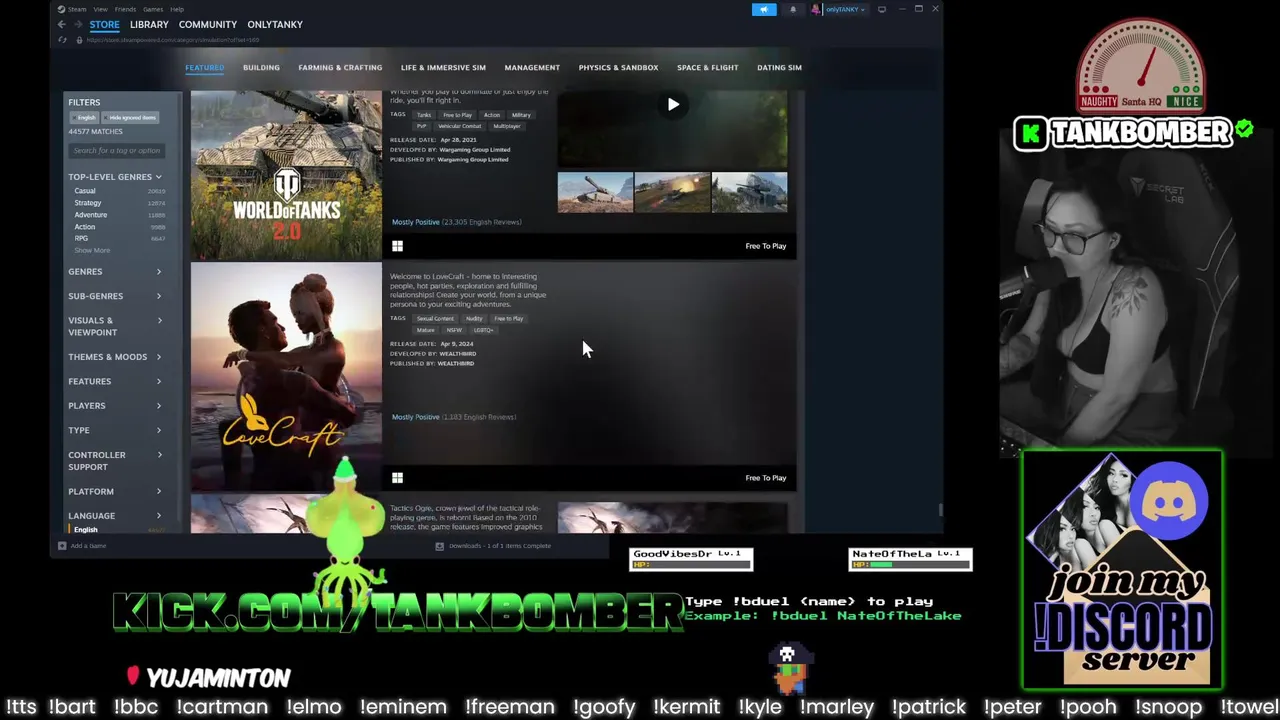Click Windows platform icon on LoveCraft
The image size is (1280, 720).
(397, 478)
